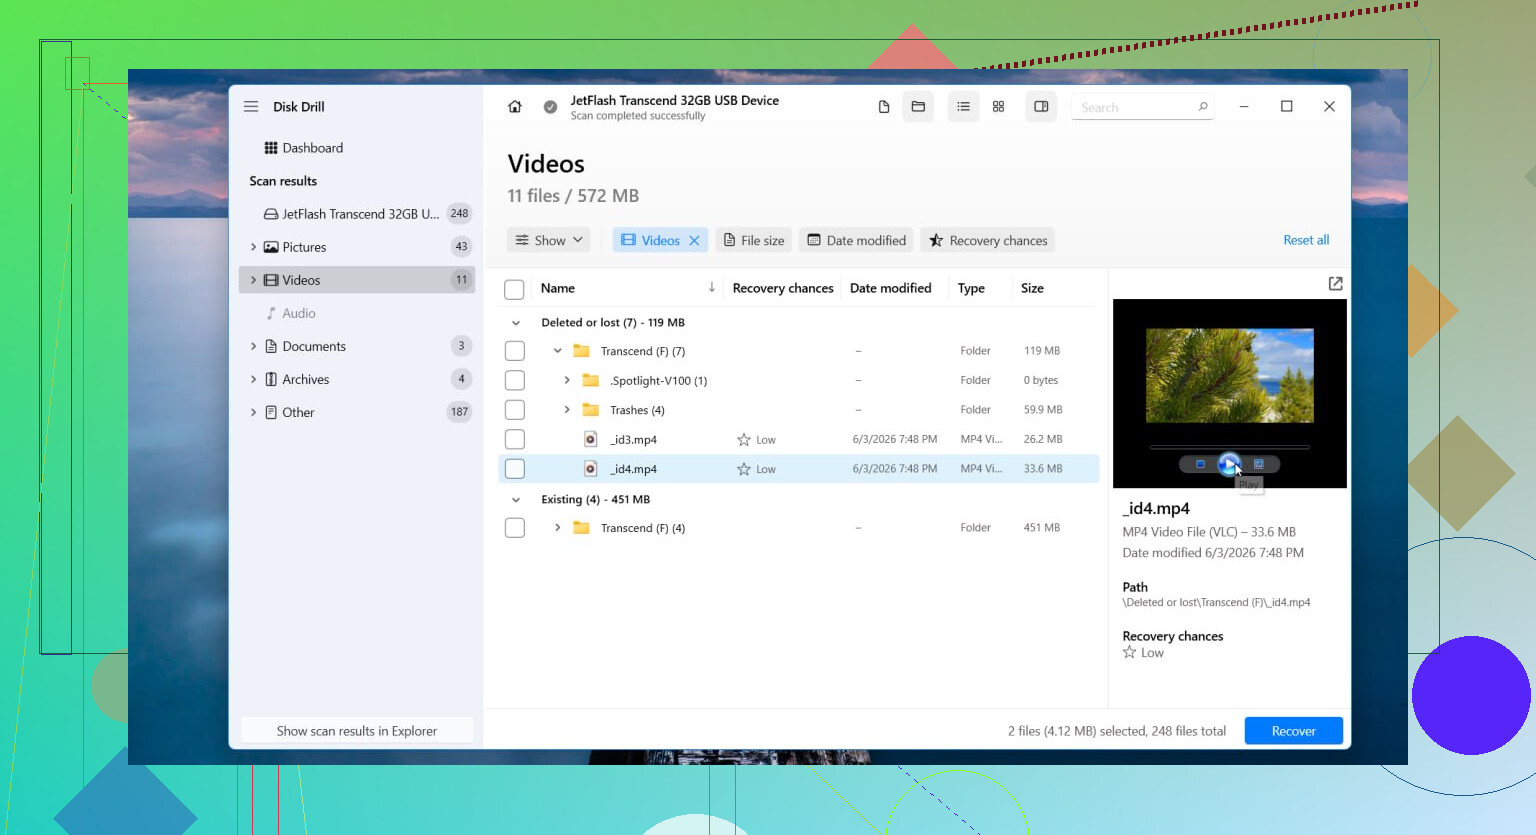
Task: Click the Audio music note icon
Action: tap(270, 313)
